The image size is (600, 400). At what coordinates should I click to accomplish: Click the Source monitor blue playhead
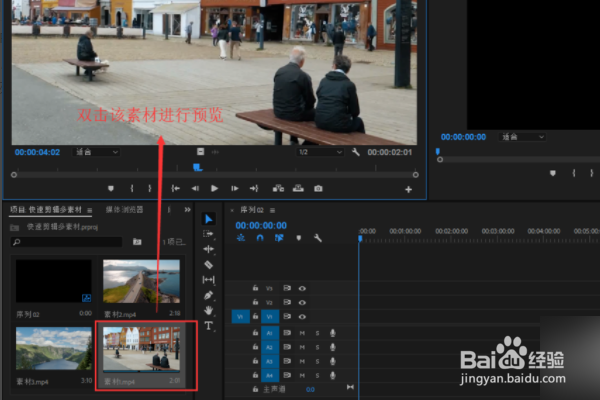[197, 167]
